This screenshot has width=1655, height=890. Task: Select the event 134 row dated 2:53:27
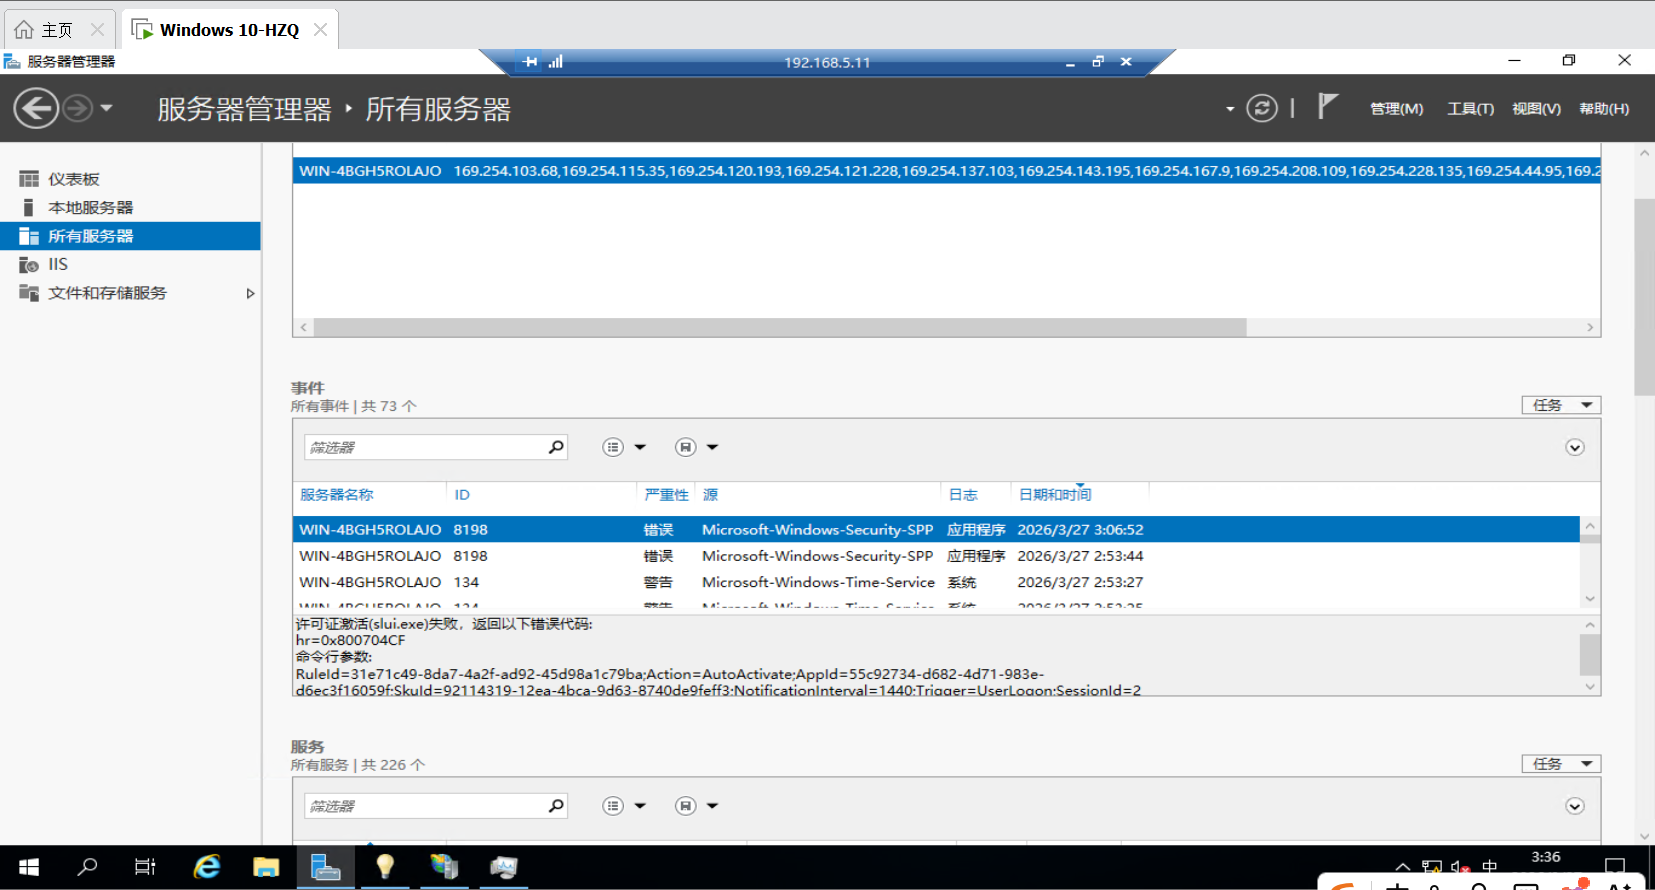pyautogui.click(x=936, y=582)
